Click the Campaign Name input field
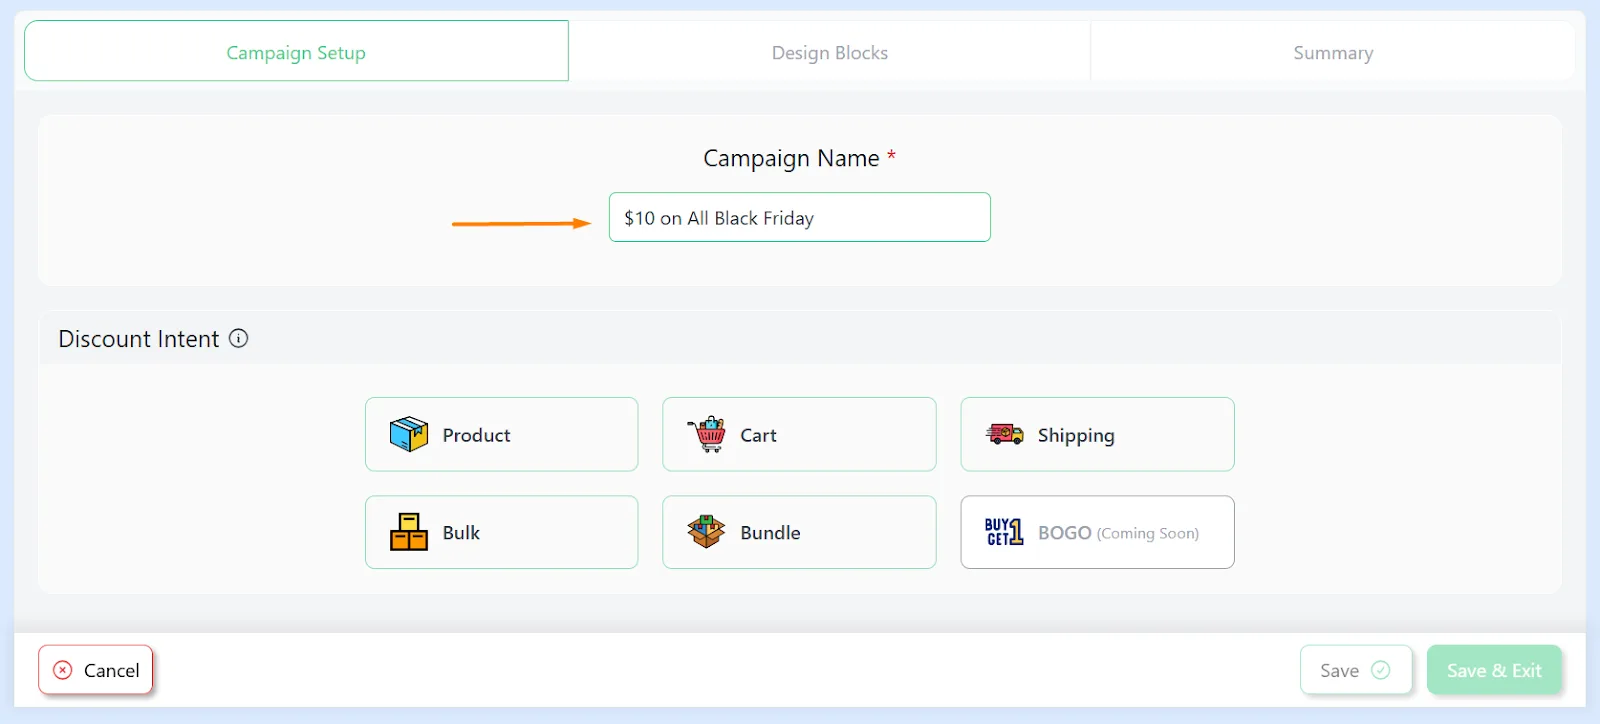This screenshot has width=1600, height=724. pos(800,217)
